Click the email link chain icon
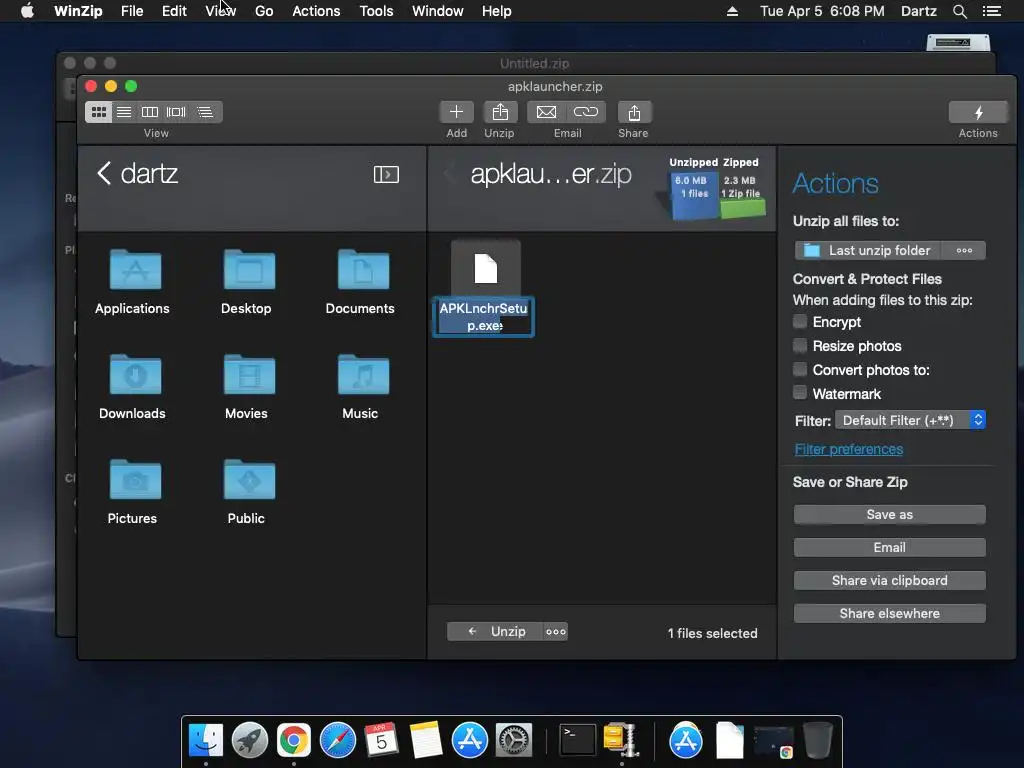1024x768 pixels. 586,112
